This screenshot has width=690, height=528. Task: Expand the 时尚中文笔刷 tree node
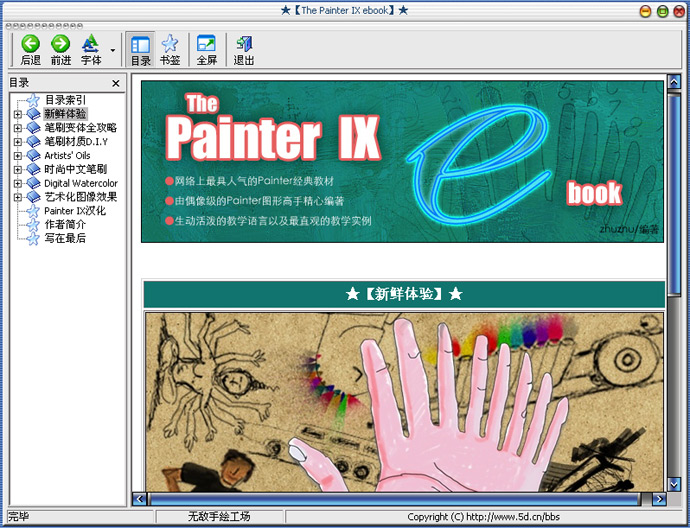[x=17, y=169]
